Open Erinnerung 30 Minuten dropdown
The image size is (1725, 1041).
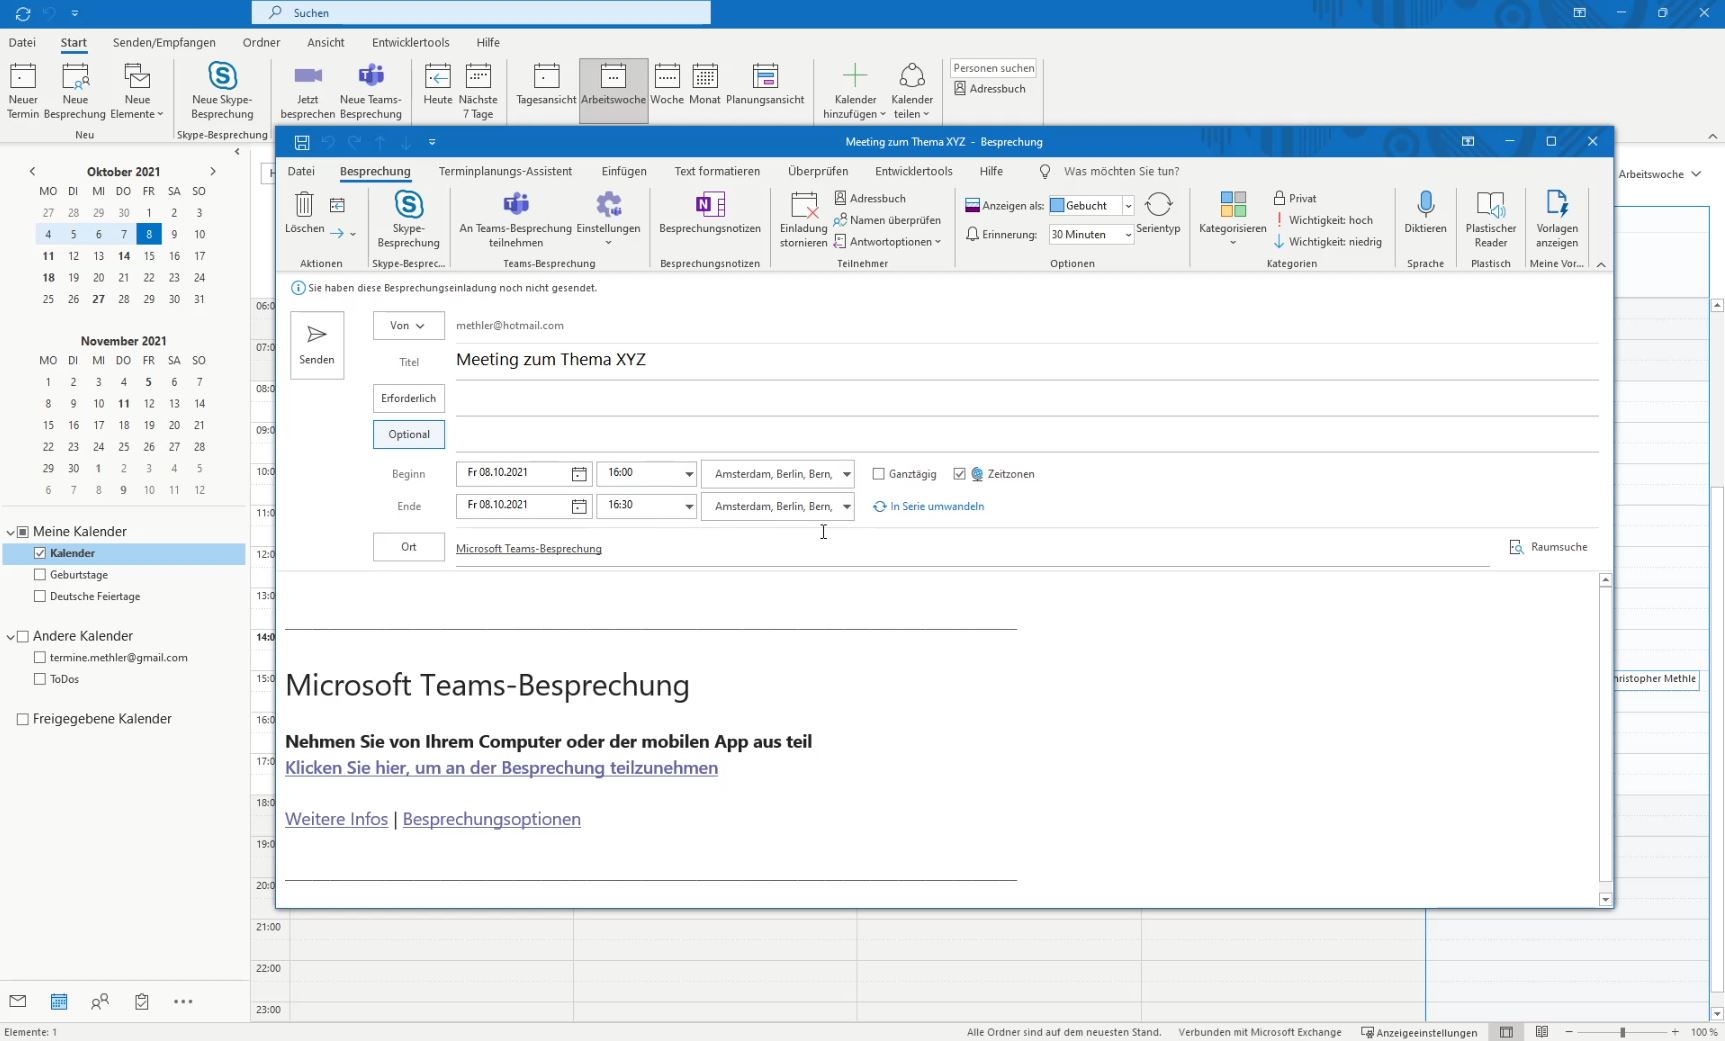click(1128, 235)
